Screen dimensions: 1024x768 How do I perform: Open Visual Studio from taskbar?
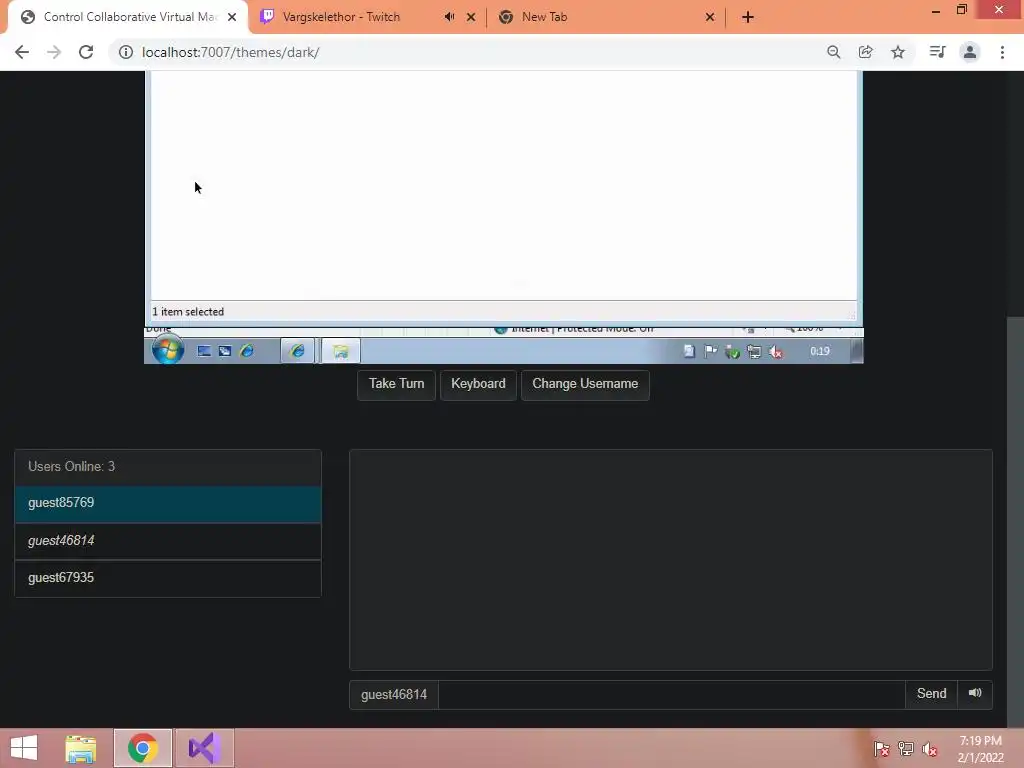point(204,748)
